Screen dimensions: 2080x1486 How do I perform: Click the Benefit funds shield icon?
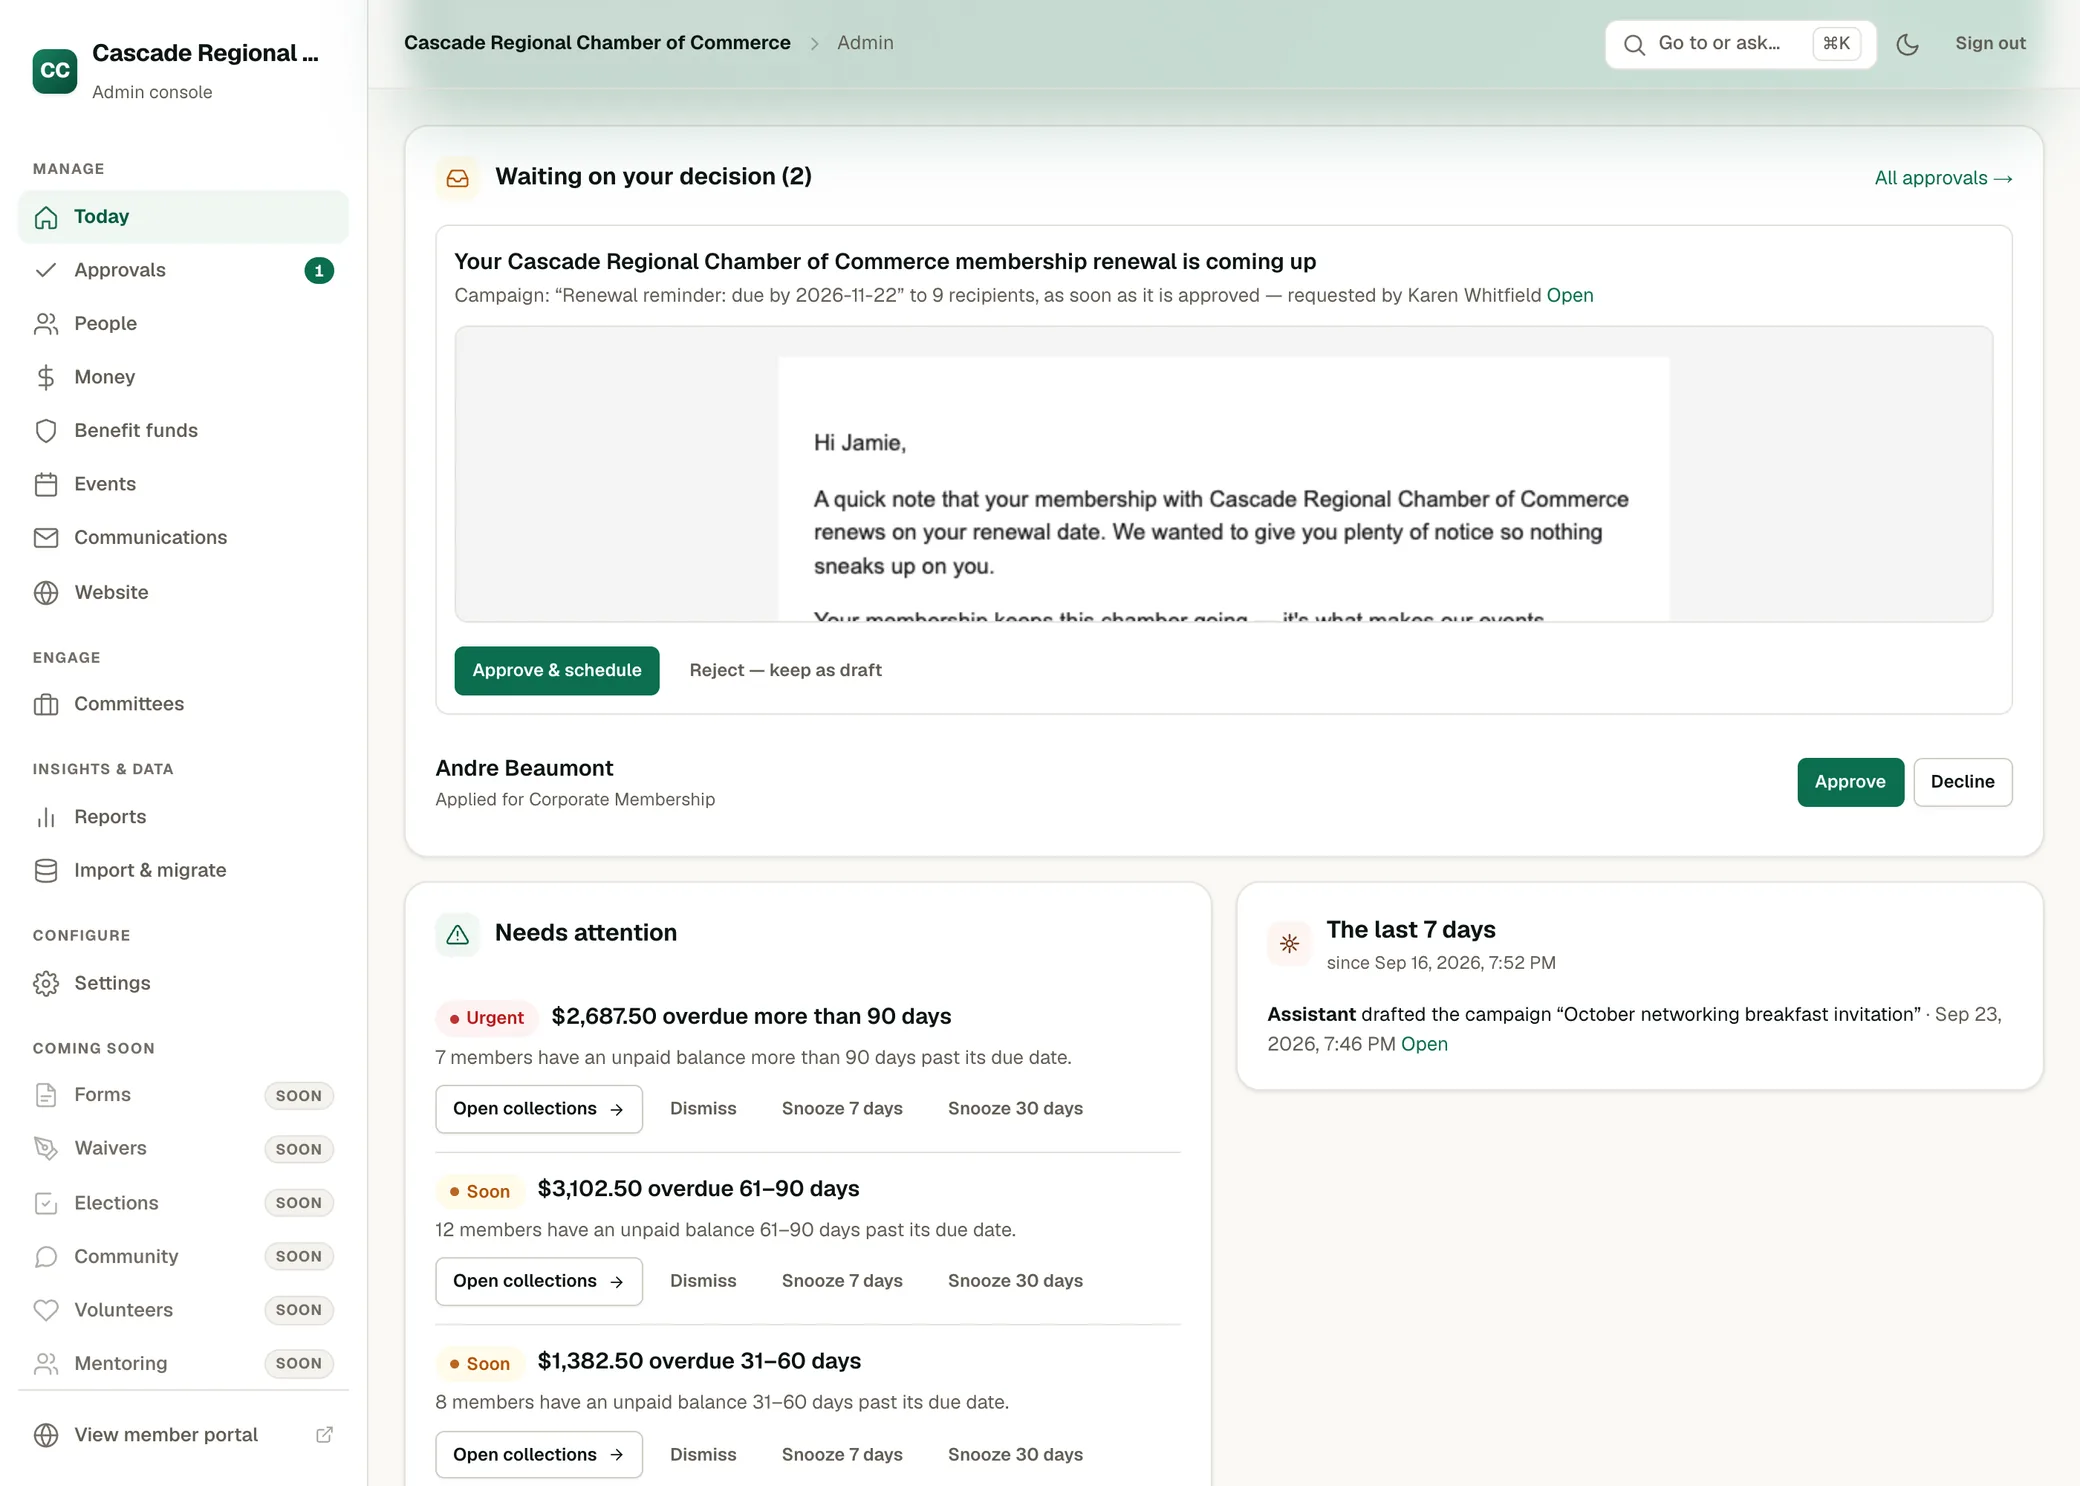[46, 431]
